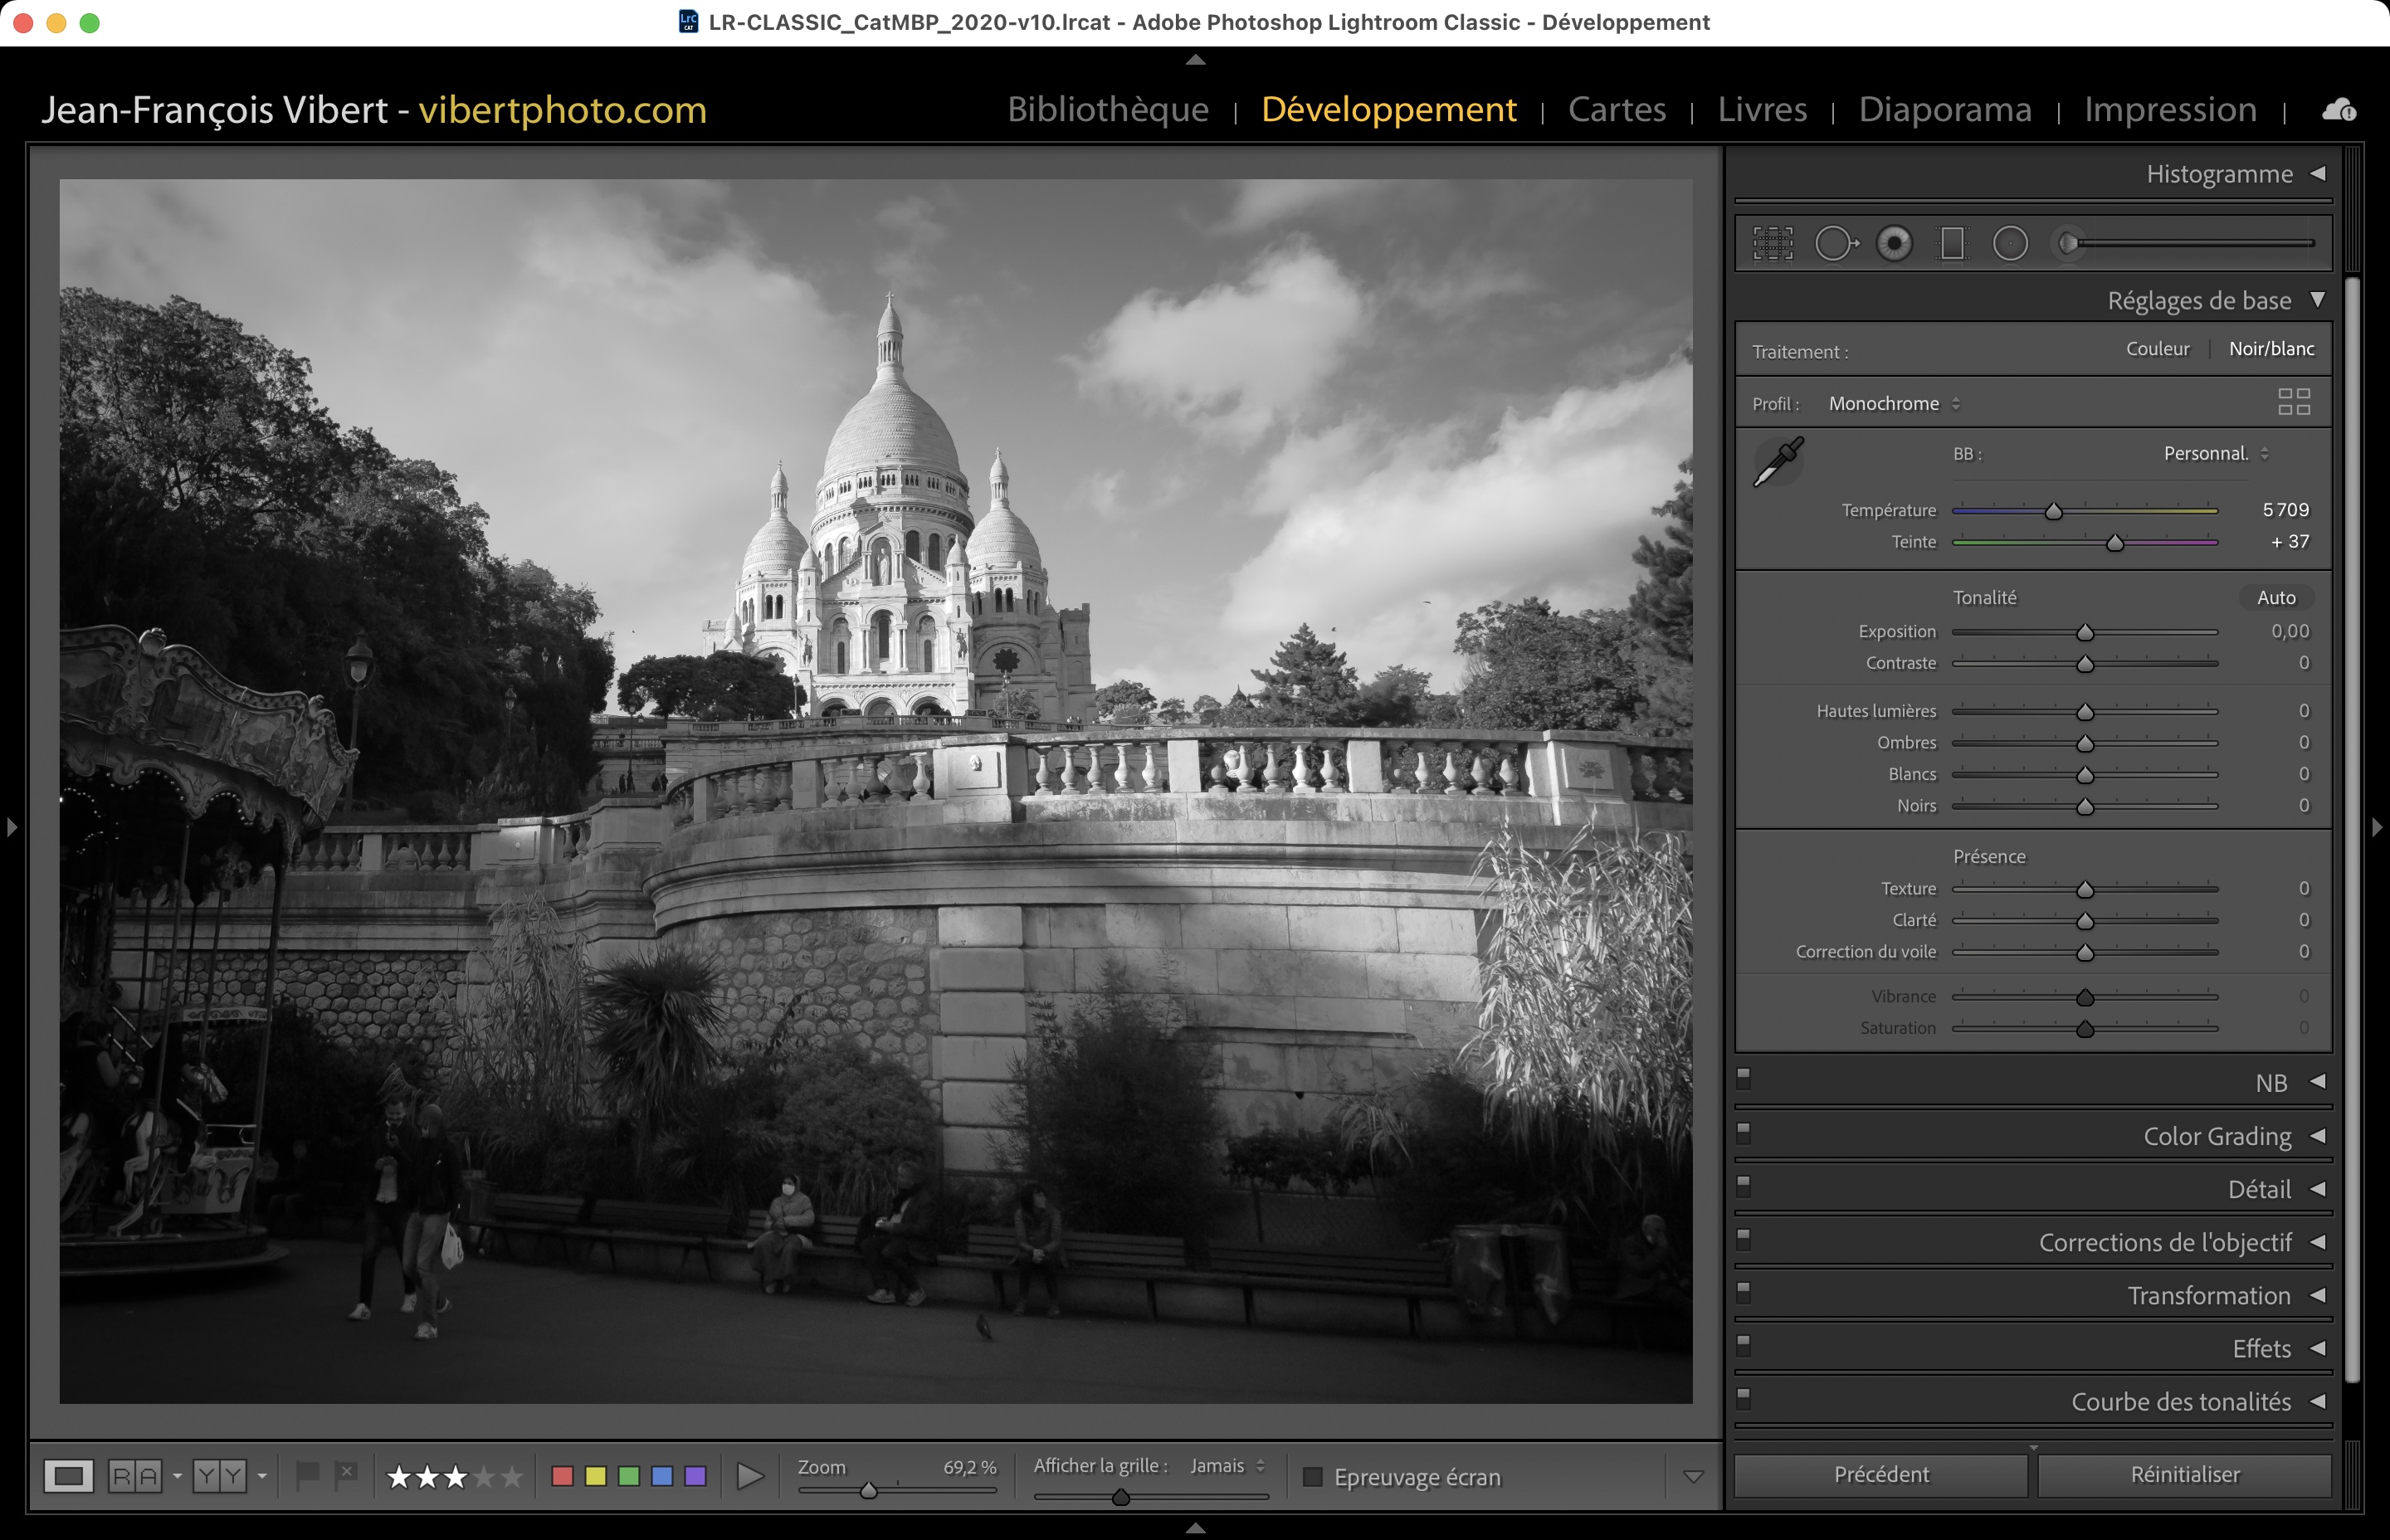Select the Crop Overlay tool
Screen dimensions: 2390x1540
[1773, 243]
